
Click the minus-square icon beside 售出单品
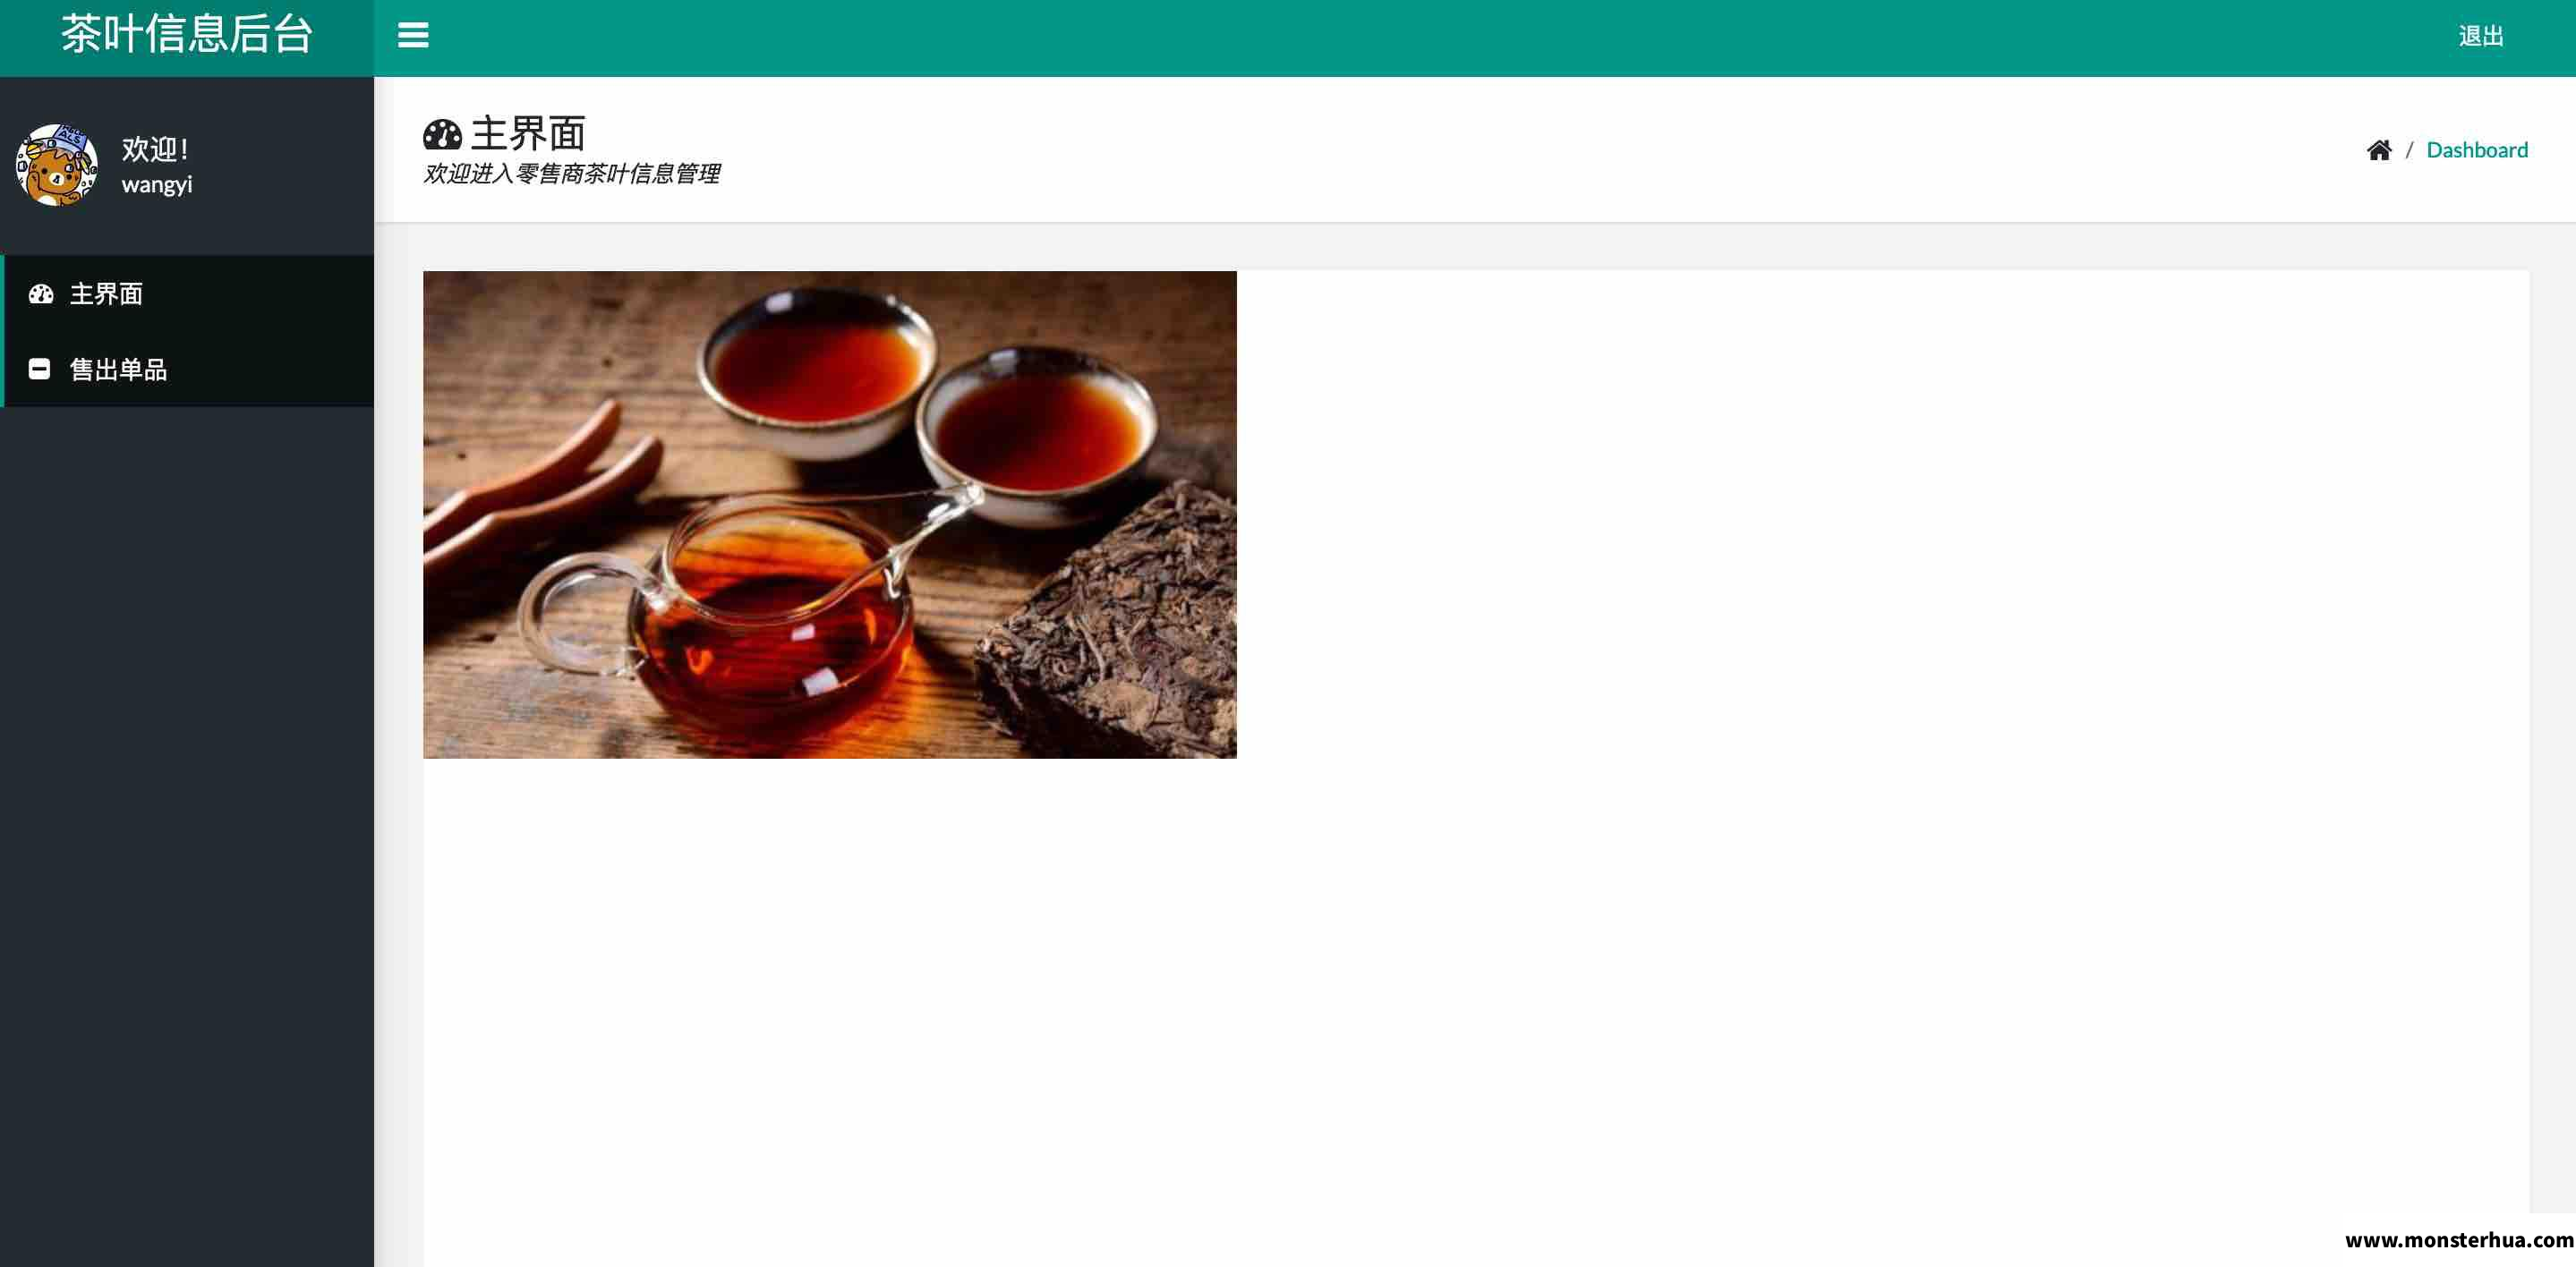pyautogui.click(x=39, y=369)
